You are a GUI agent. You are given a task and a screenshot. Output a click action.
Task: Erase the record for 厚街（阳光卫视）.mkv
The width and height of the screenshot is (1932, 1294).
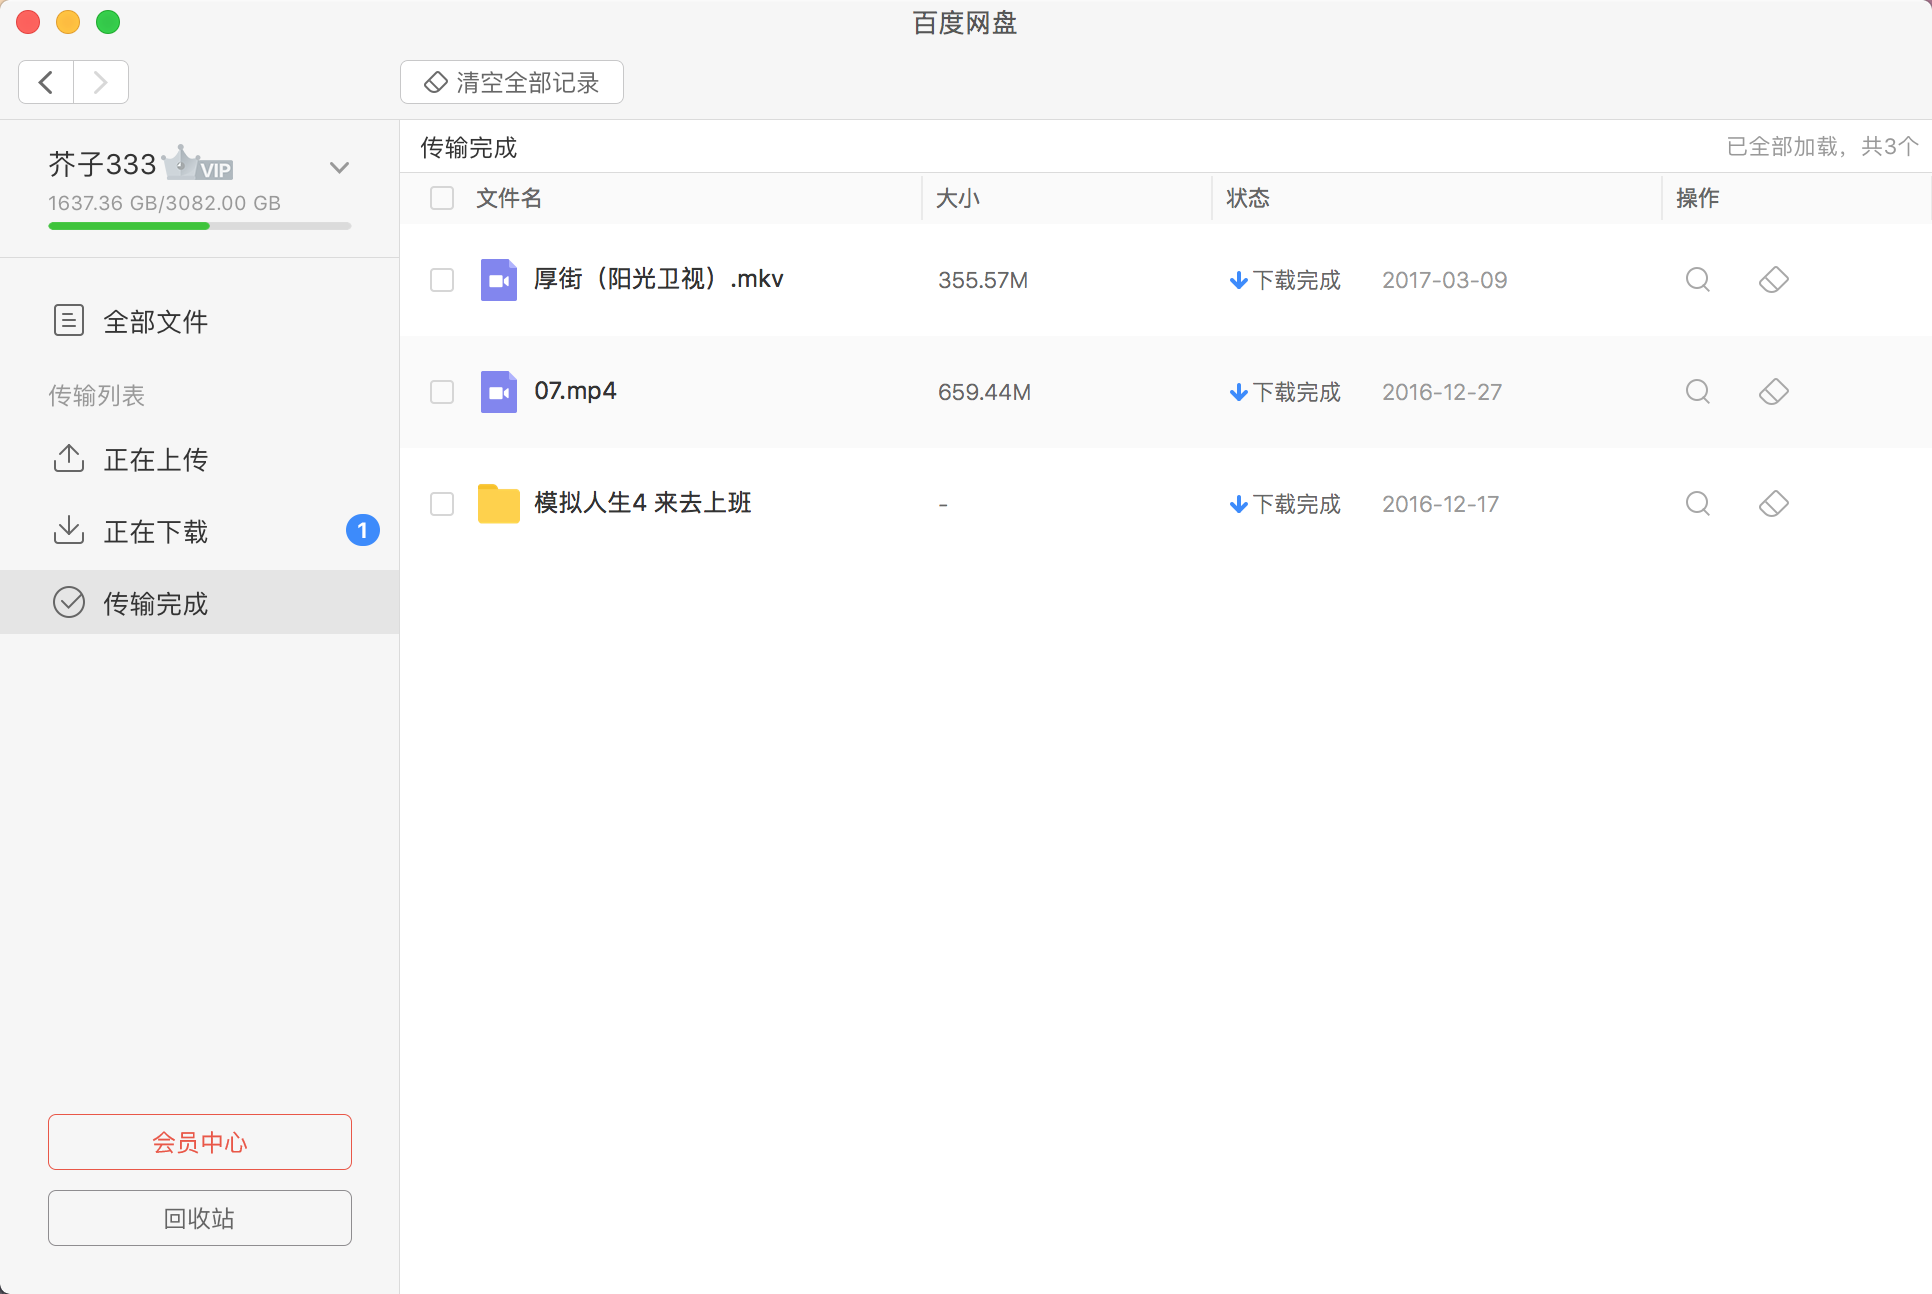click(x=1774, y=280)
